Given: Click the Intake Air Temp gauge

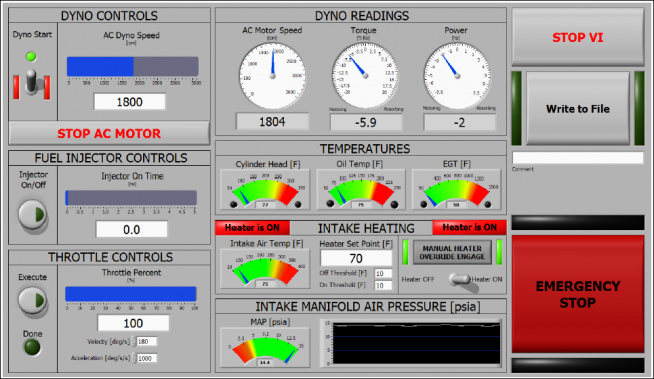Looking at the screenshot, I should [x=265, y=269].
